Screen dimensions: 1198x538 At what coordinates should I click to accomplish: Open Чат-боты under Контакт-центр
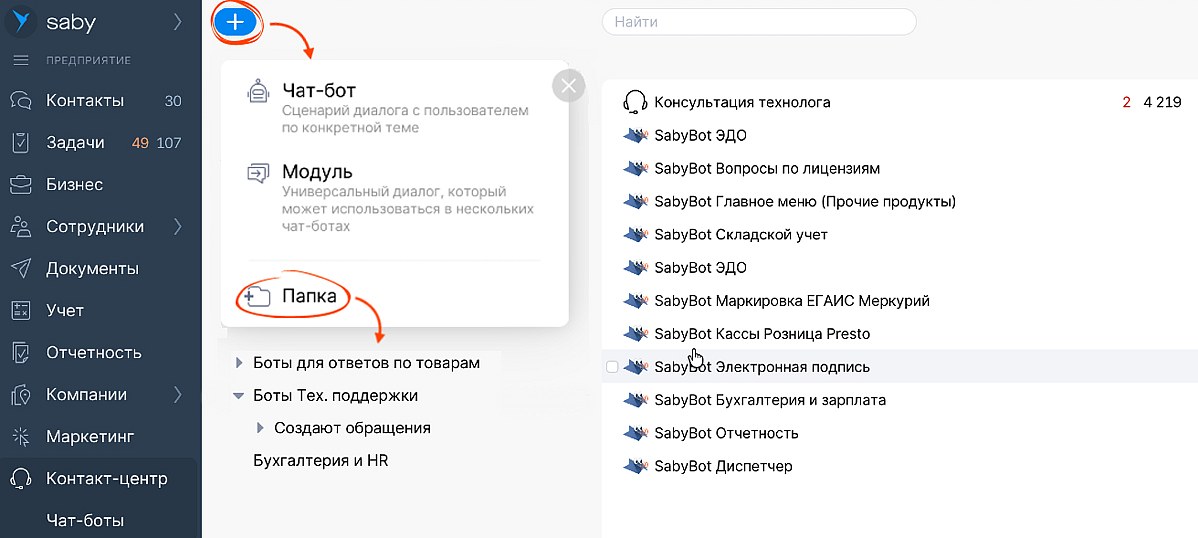point(85,520)
